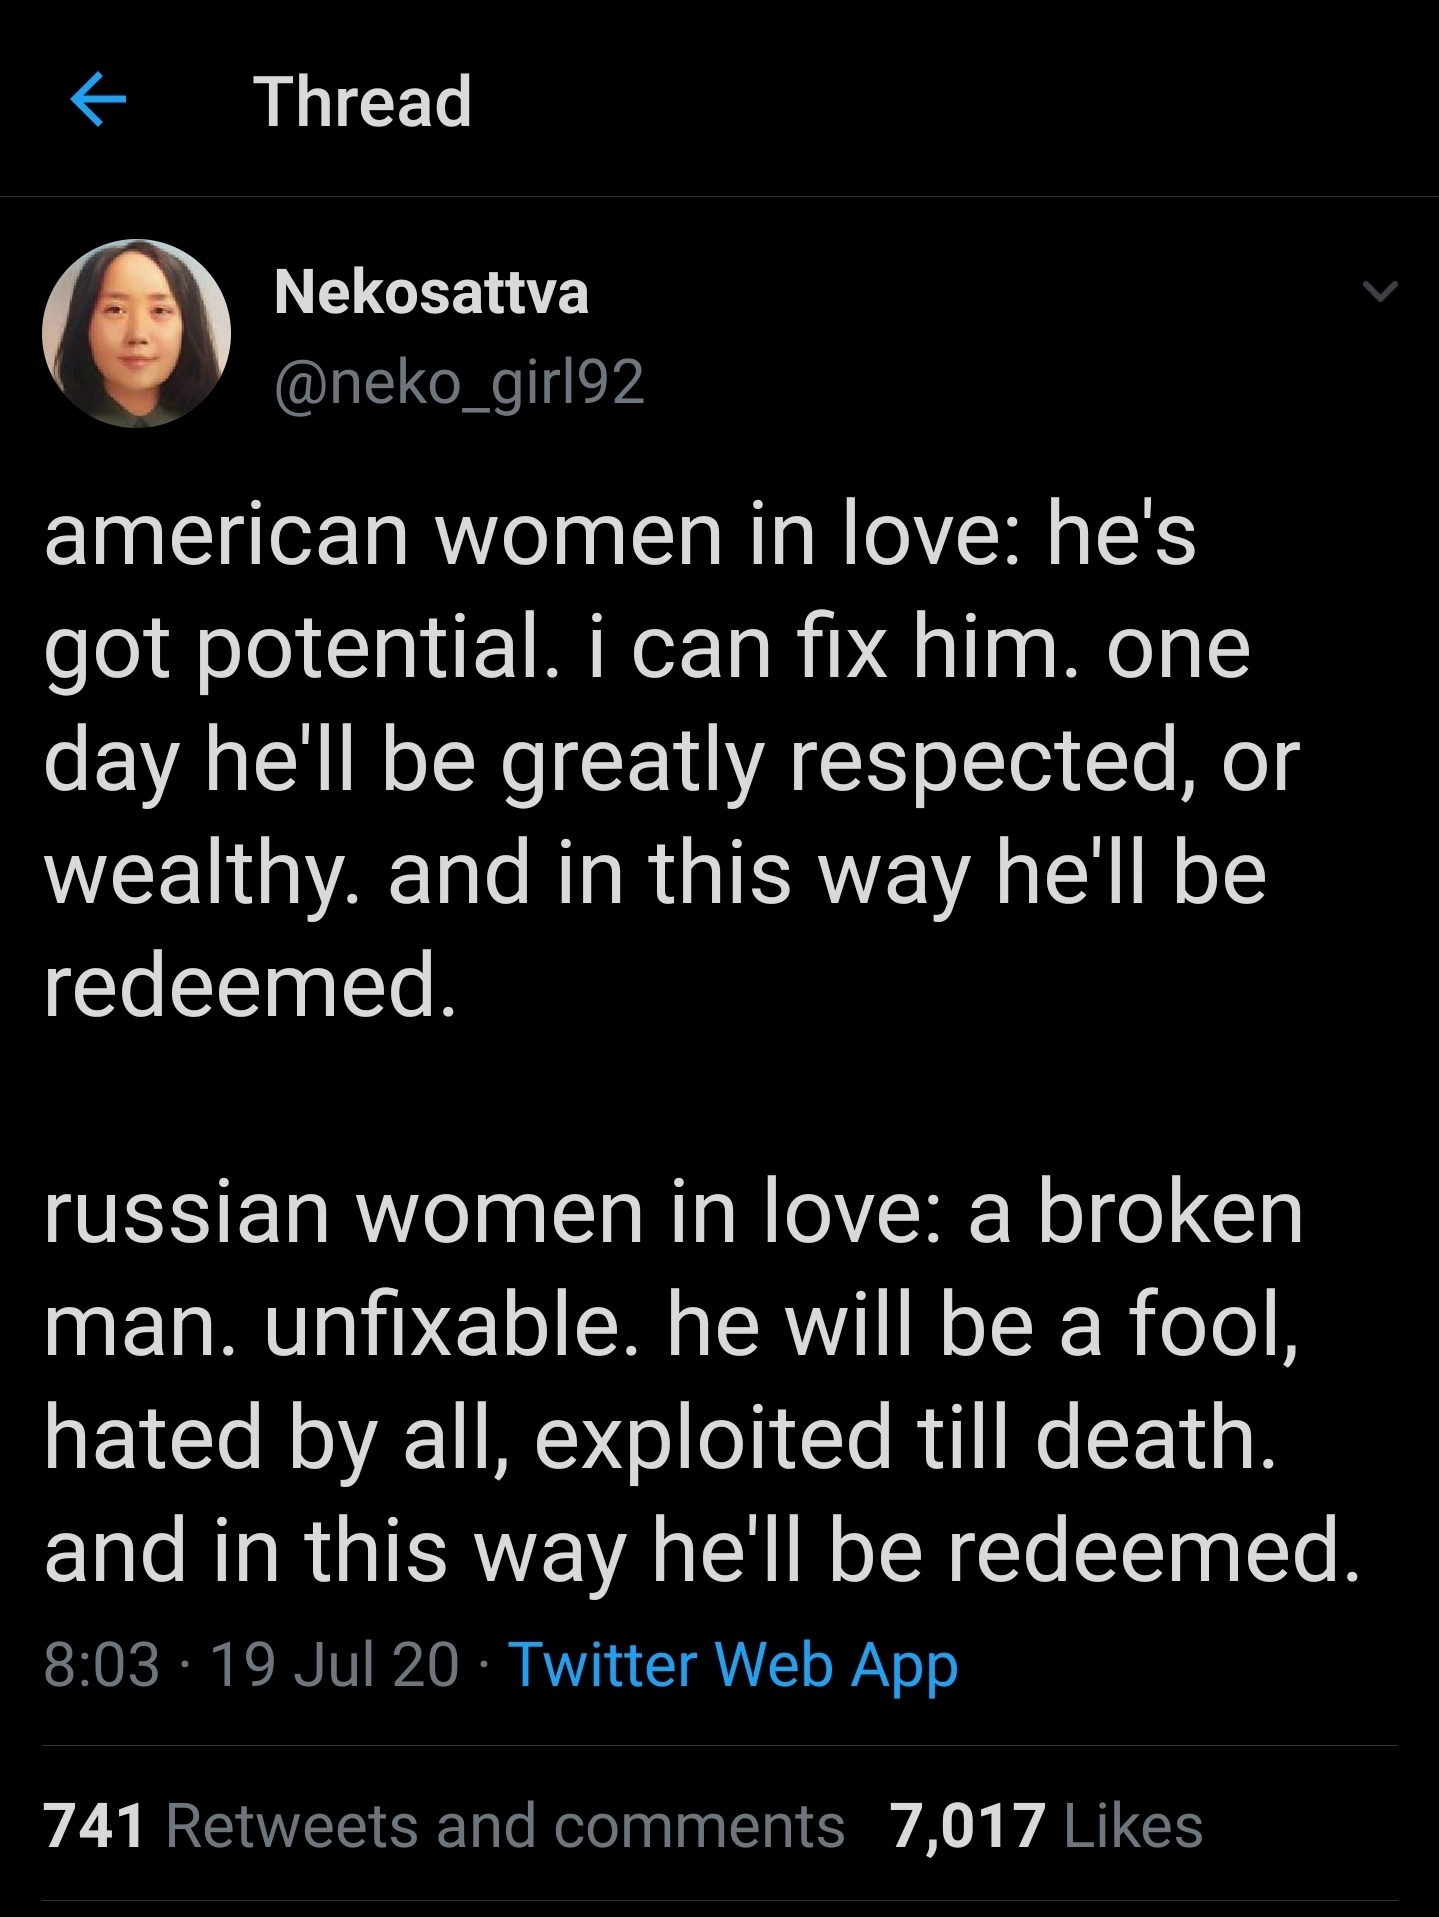
Task: Click the Nekosattva display name
Action: (x=431, y=292)
